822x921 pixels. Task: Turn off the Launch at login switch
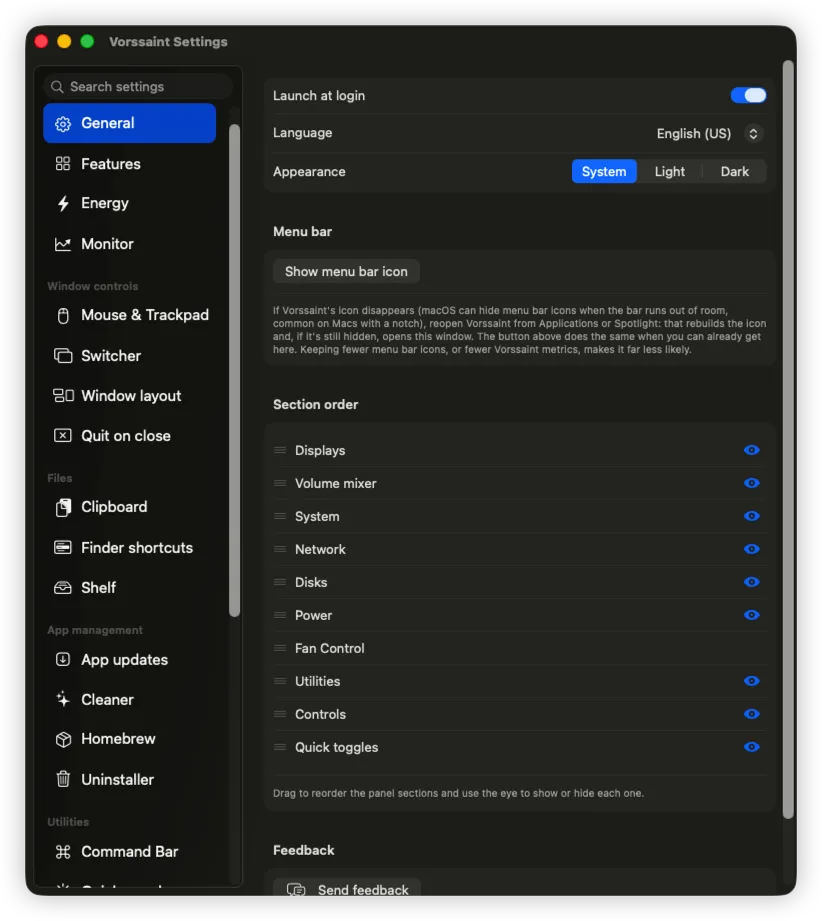point(748,95)
